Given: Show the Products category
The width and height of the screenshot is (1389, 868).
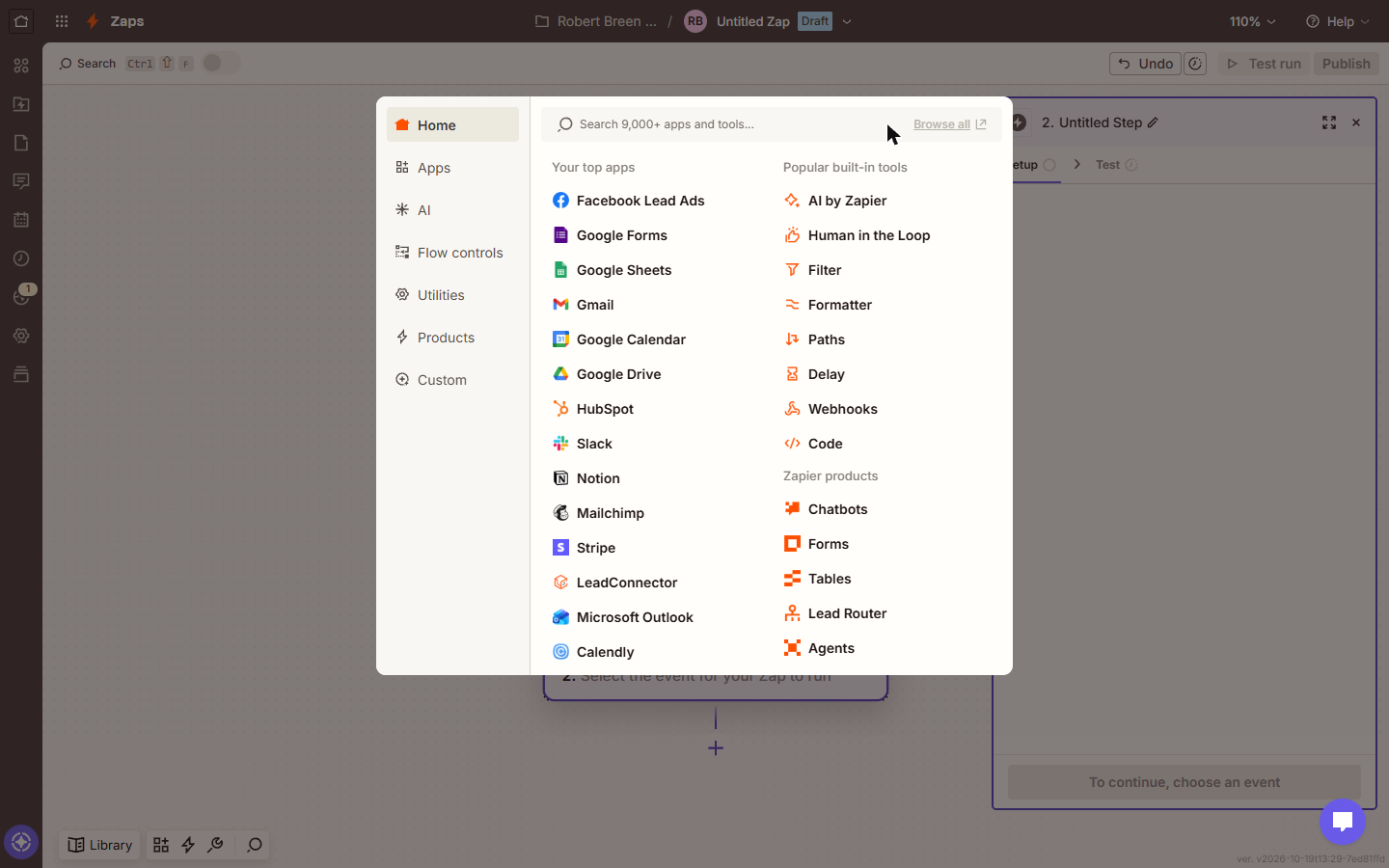Looking at the screenshot, I should [x=453, y=338].
